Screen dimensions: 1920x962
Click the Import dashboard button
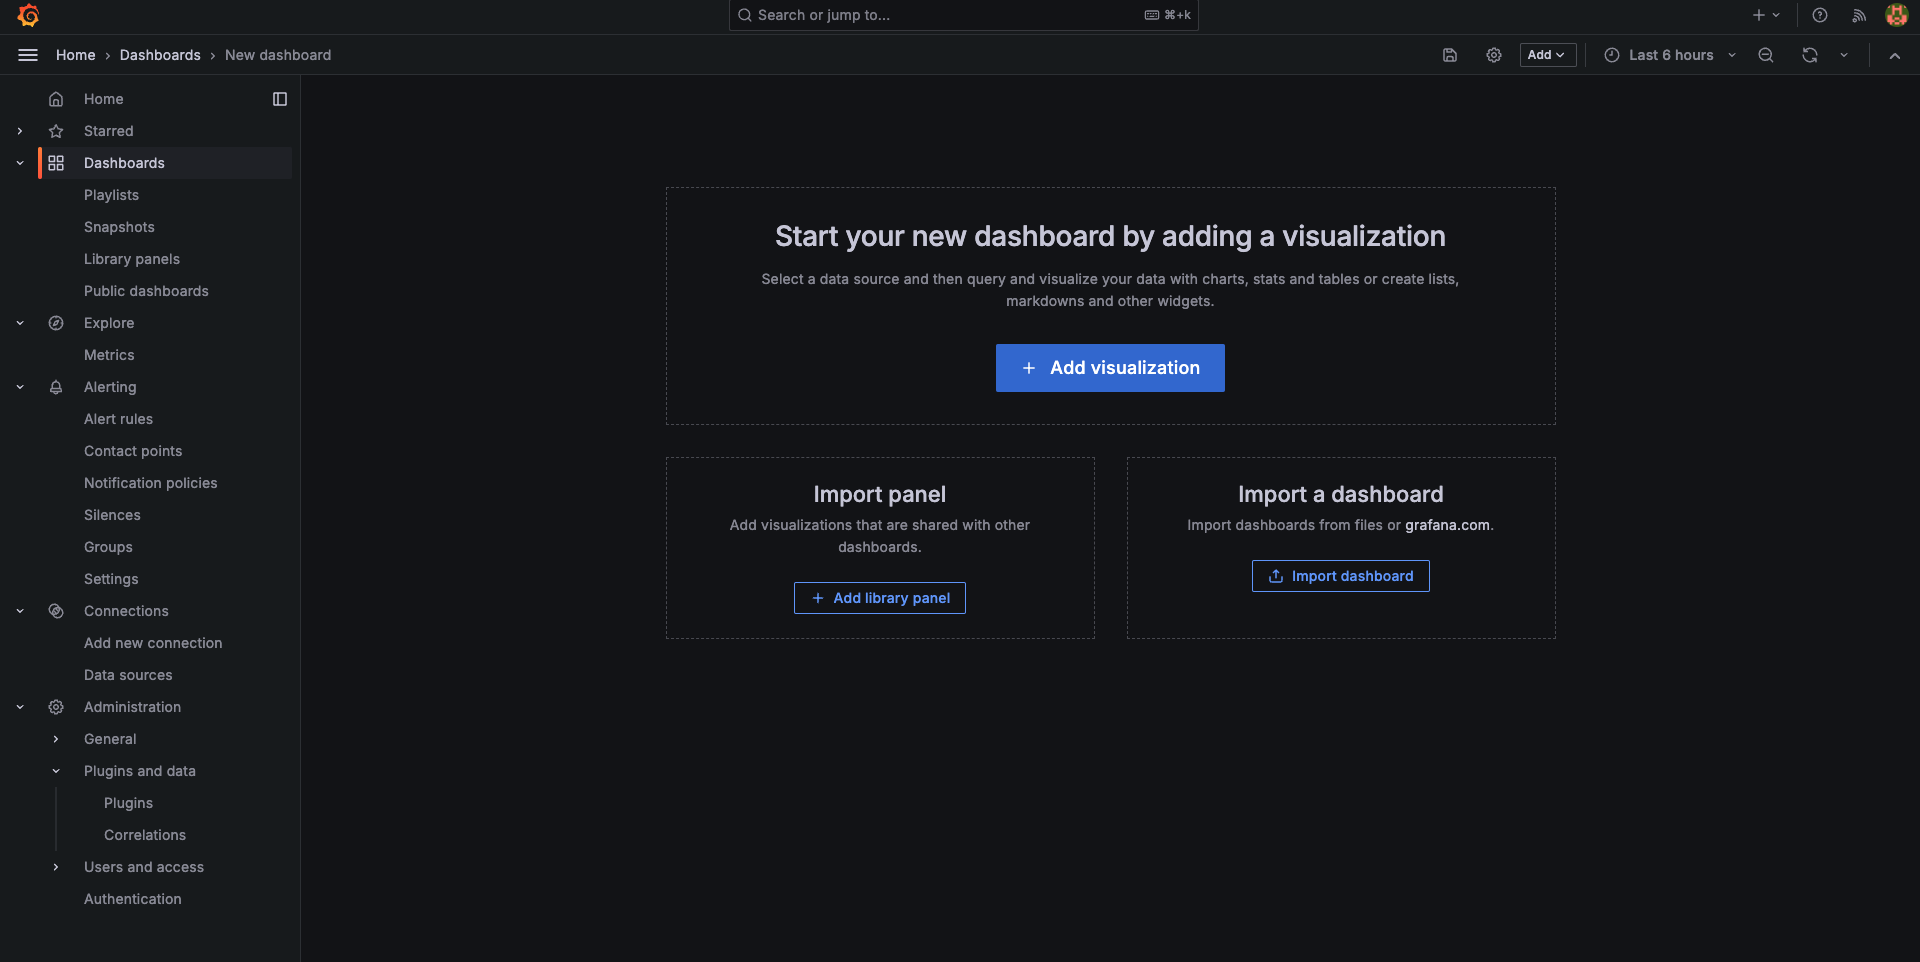pos(1340,576)
